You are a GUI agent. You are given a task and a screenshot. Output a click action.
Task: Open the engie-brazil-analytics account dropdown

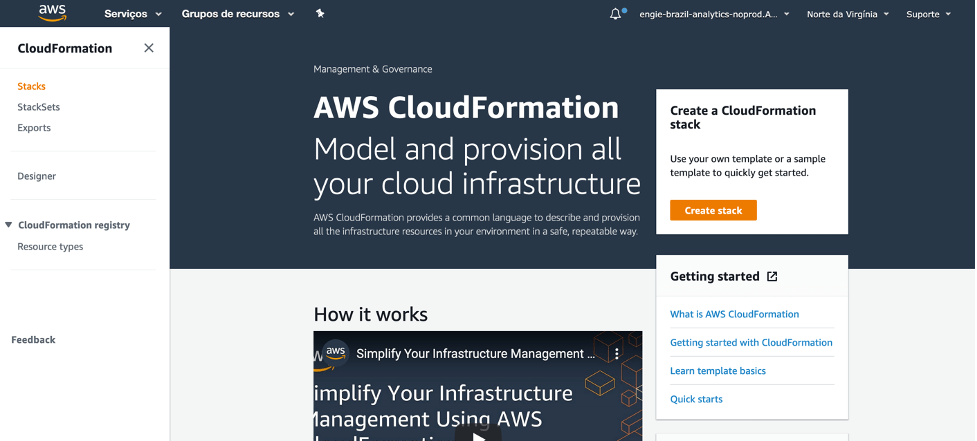tap(714, 14)
